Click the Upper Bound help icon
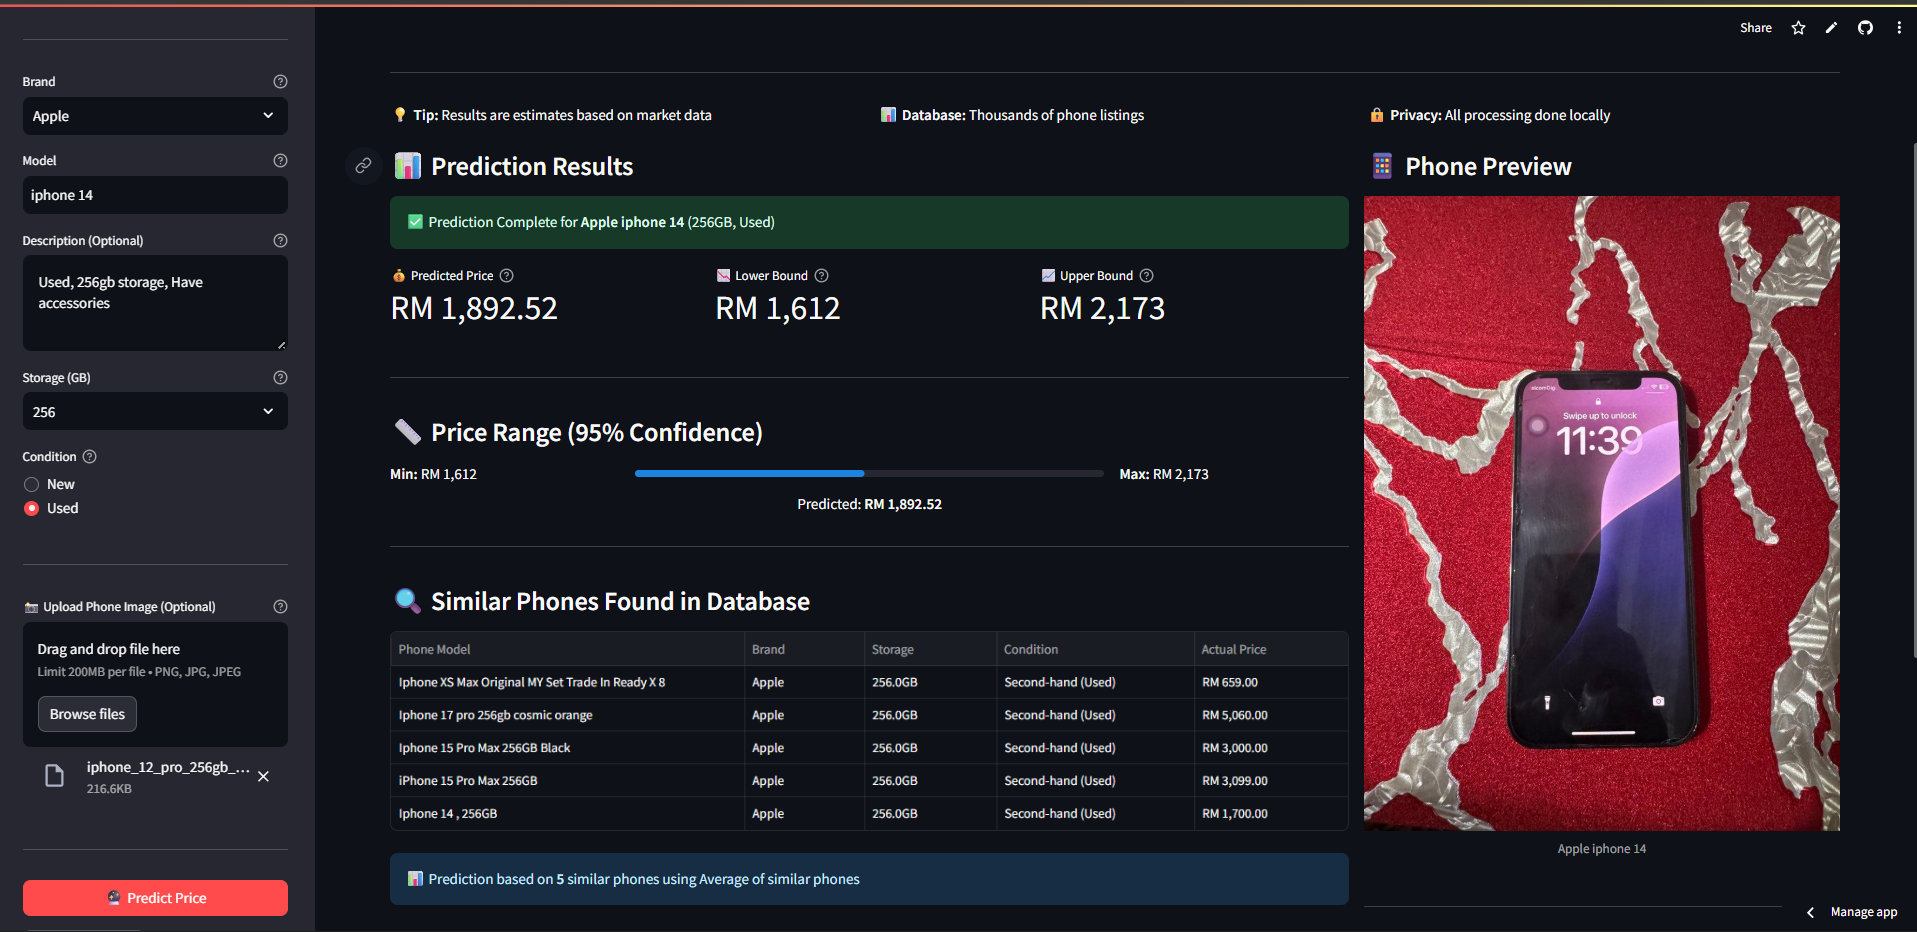The height and width of the screenshot is (932, 1917). [x=1147, y=276]
